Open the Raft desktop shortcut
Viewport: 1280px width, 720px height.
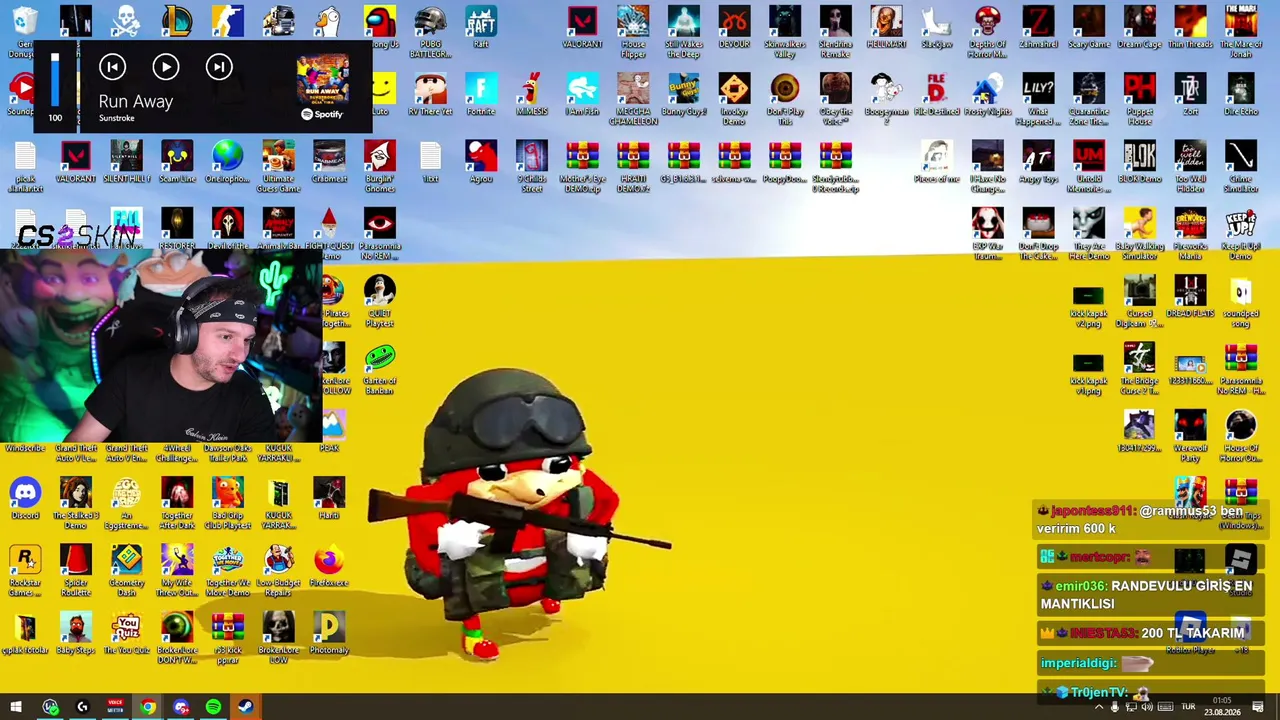point(481,27)
